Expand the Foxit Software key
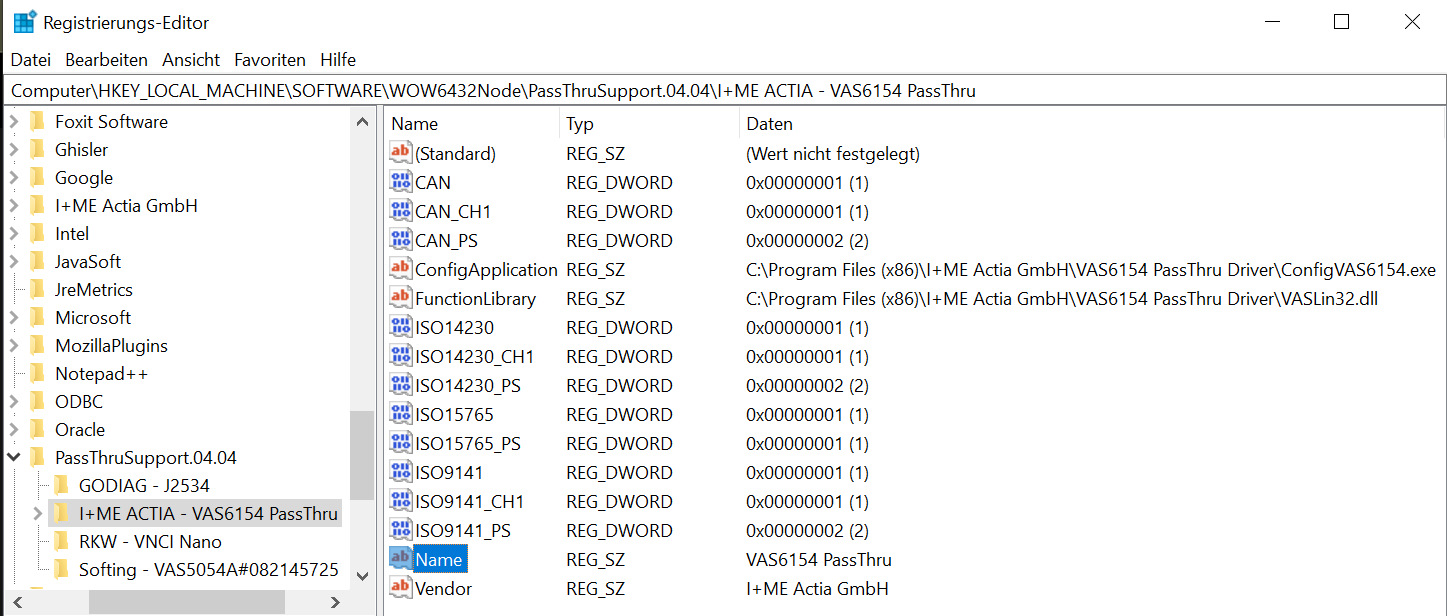This screenshot has height=616, width=1447. [x=14, y=121]
